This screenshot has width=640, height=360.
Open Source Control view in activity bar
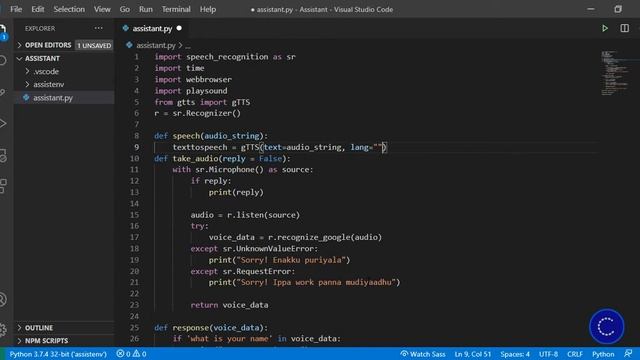pos(3,93)
